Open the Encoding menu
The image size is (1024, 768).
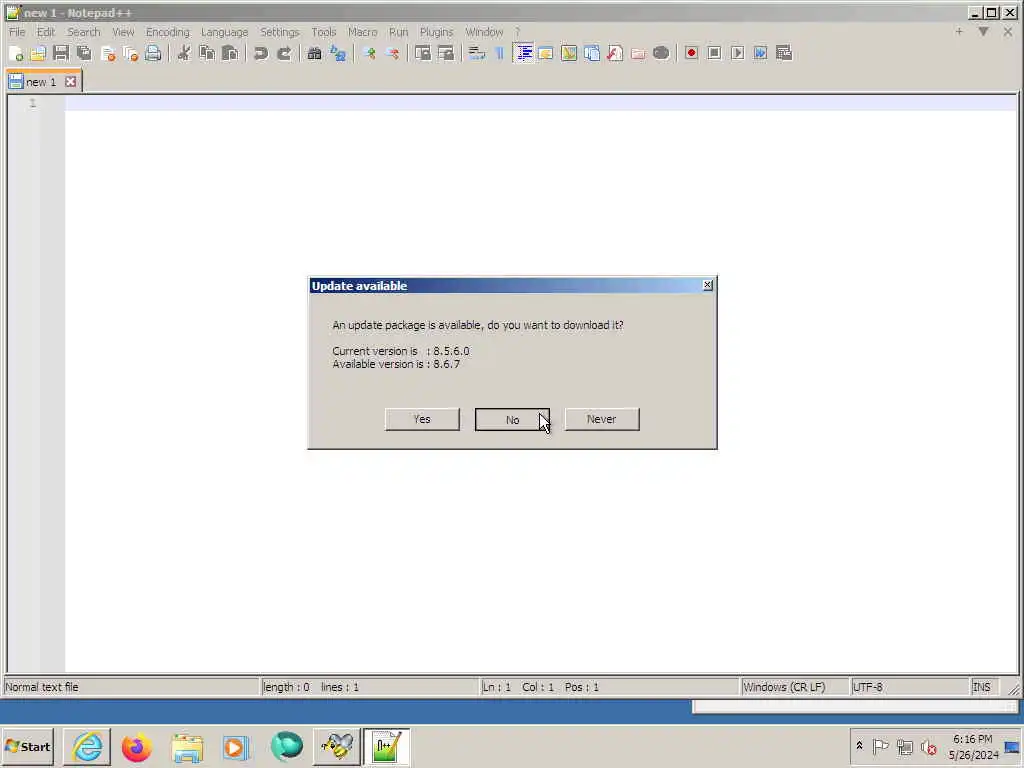167,32
